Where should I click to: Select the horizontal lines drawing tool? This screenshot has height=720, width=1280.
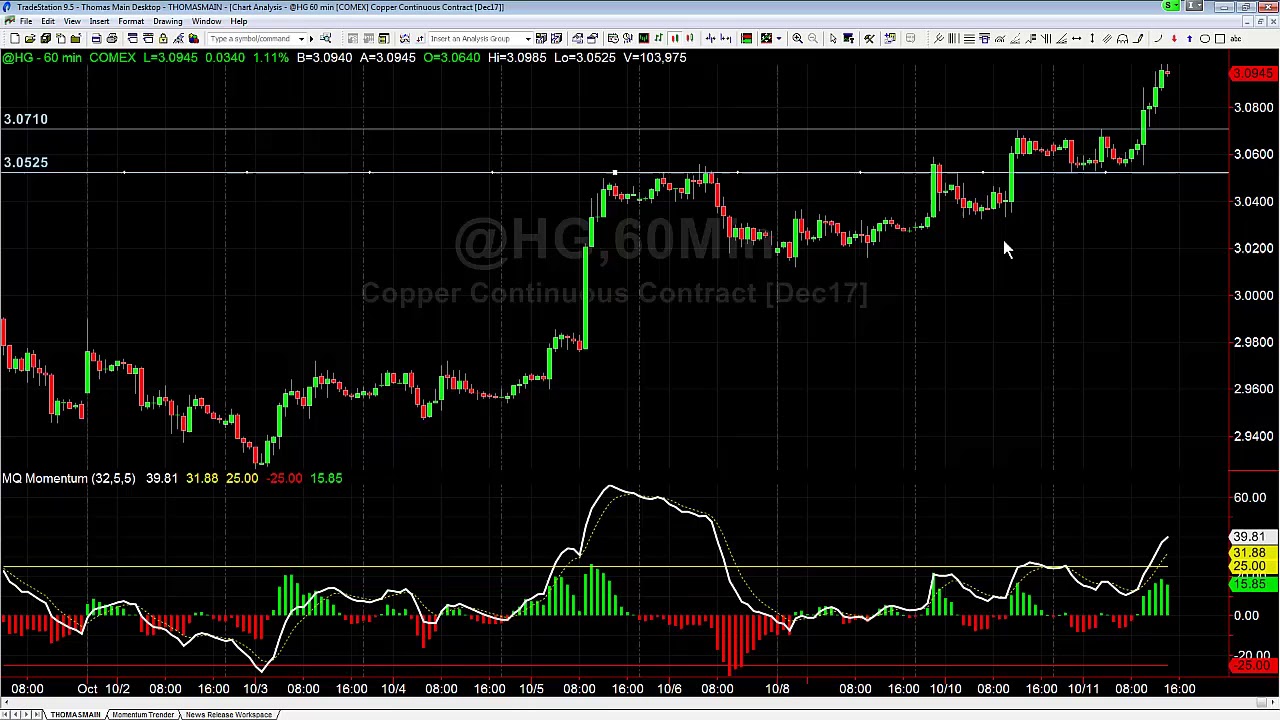pyautogui.click(x=969, y=38)
